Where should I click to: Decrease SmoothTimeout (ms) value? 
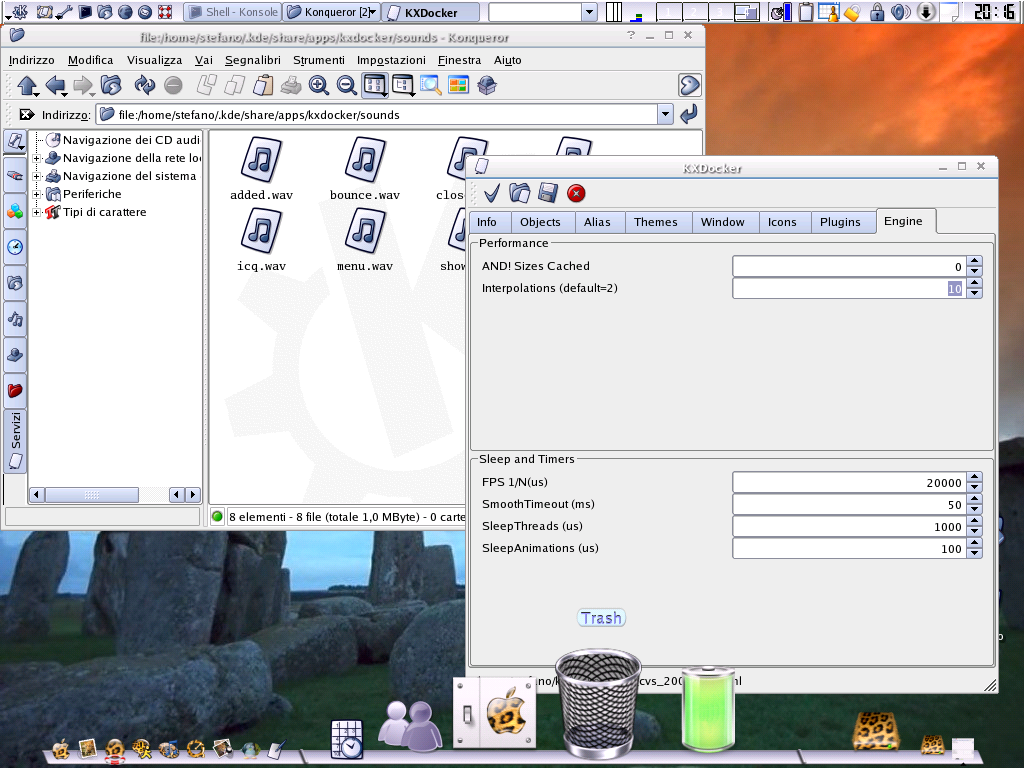tap(974, 509)
